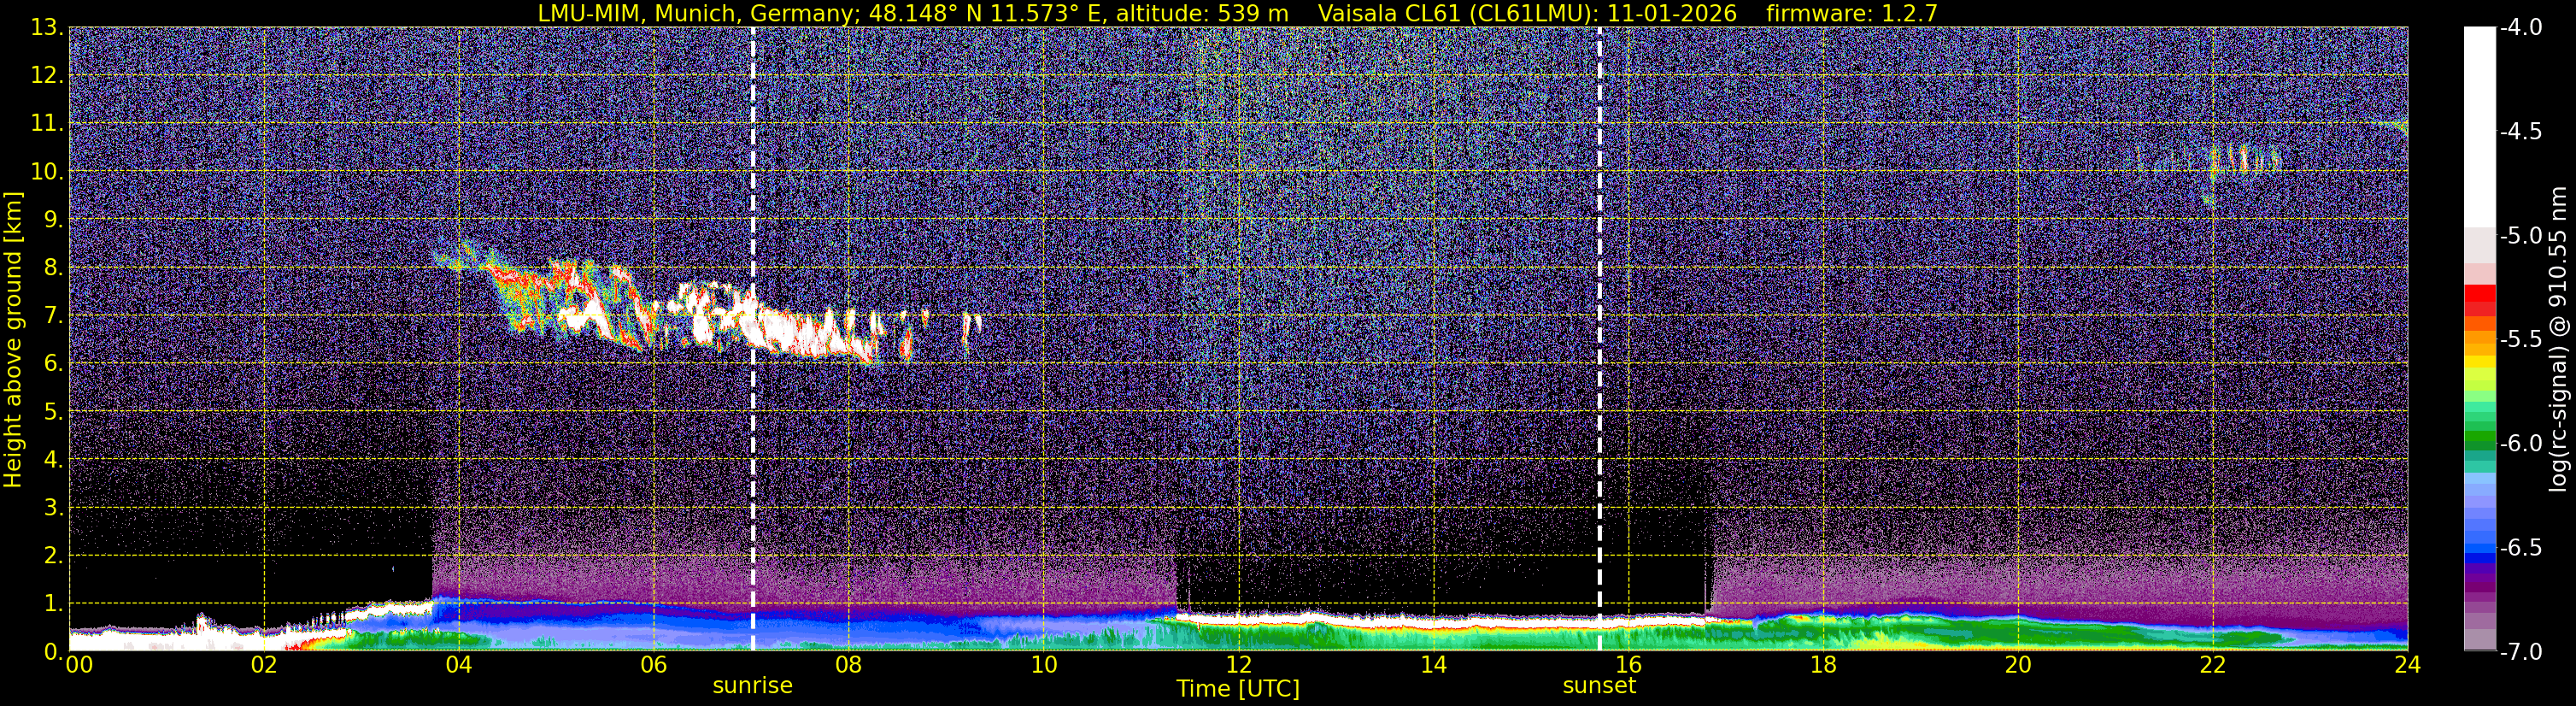Click the sunrise label below the time axis
The height and width of the screenshot is (706, 2576).
[x=752, y=686]
